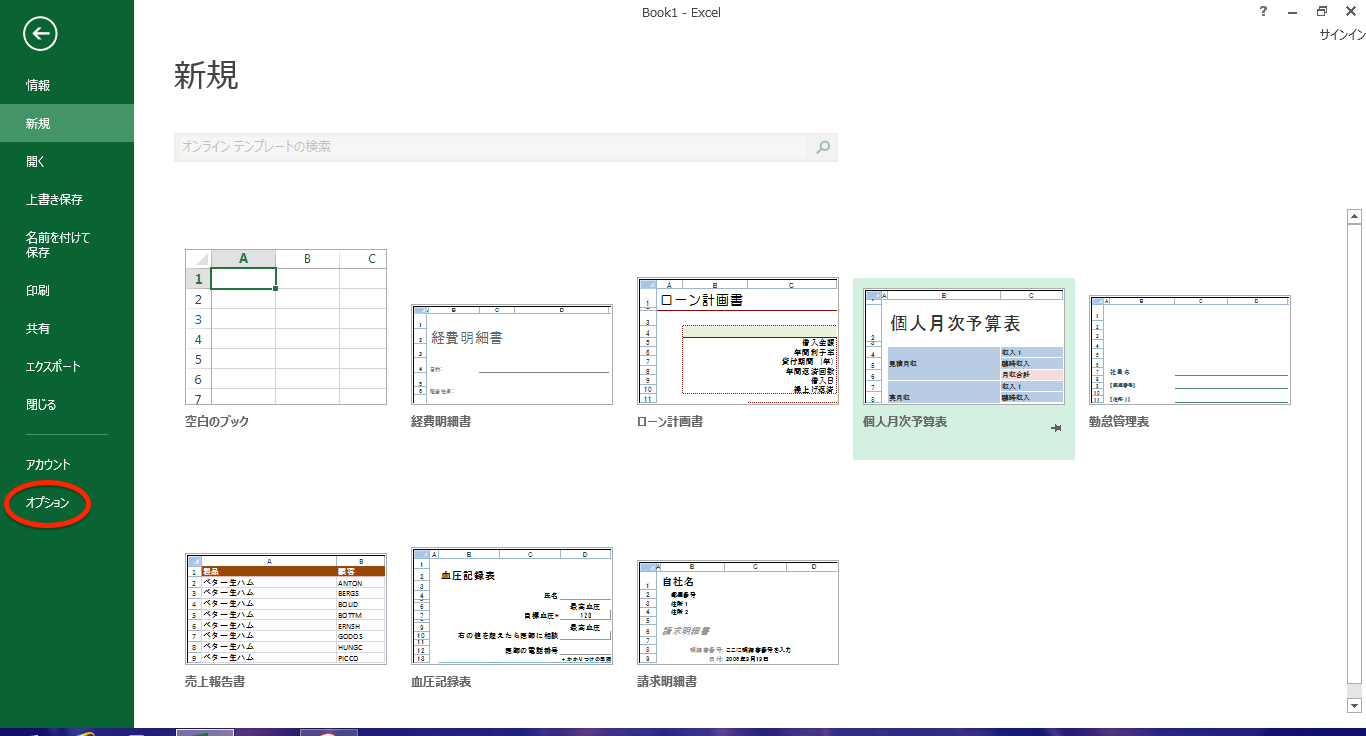Create a 空白のブック blank workbook
The height and width of the screenshot is (736, 1366).
[x=286, y=327]
